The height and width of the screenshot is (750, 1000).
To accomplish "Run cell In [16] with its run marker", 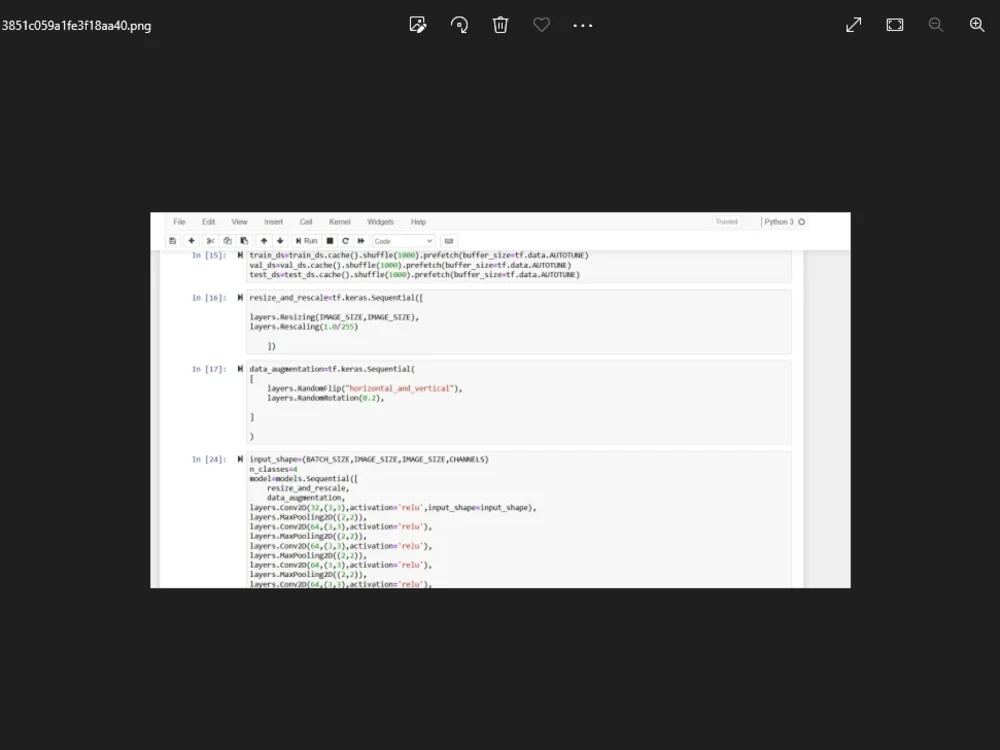I will (x=240, y=298).
